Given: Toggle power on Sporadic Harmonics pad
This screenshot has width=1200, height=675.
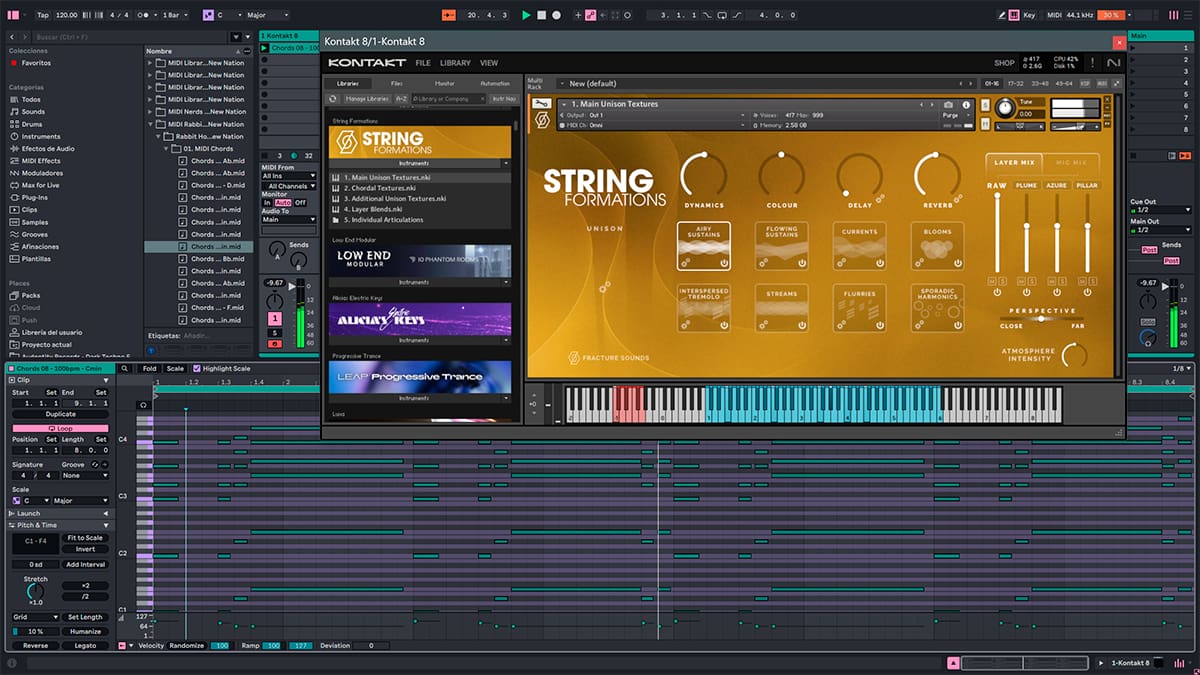Looking at the screenshot, I should [957, 325].
